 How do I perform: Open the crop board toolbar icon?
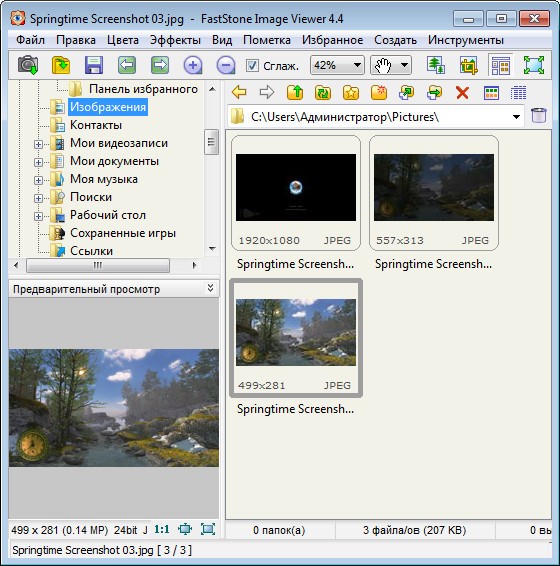coord(468,65)
